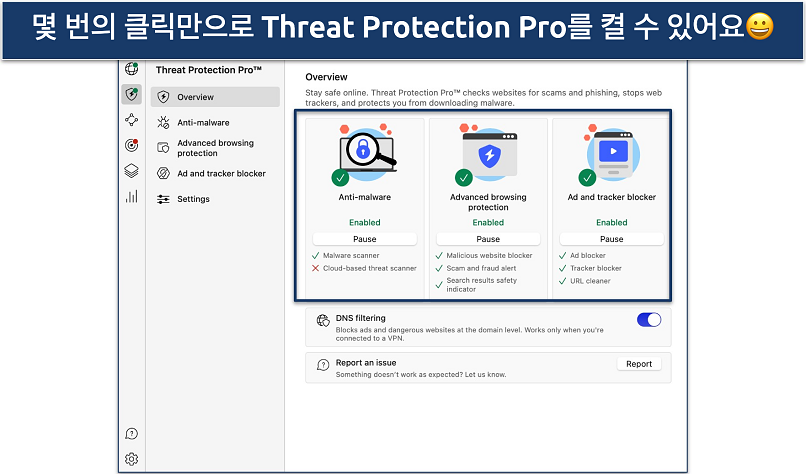Pause the Ad and tracker blocker
Viewport: 806px width, 474px height.
[x=612, y=239]
